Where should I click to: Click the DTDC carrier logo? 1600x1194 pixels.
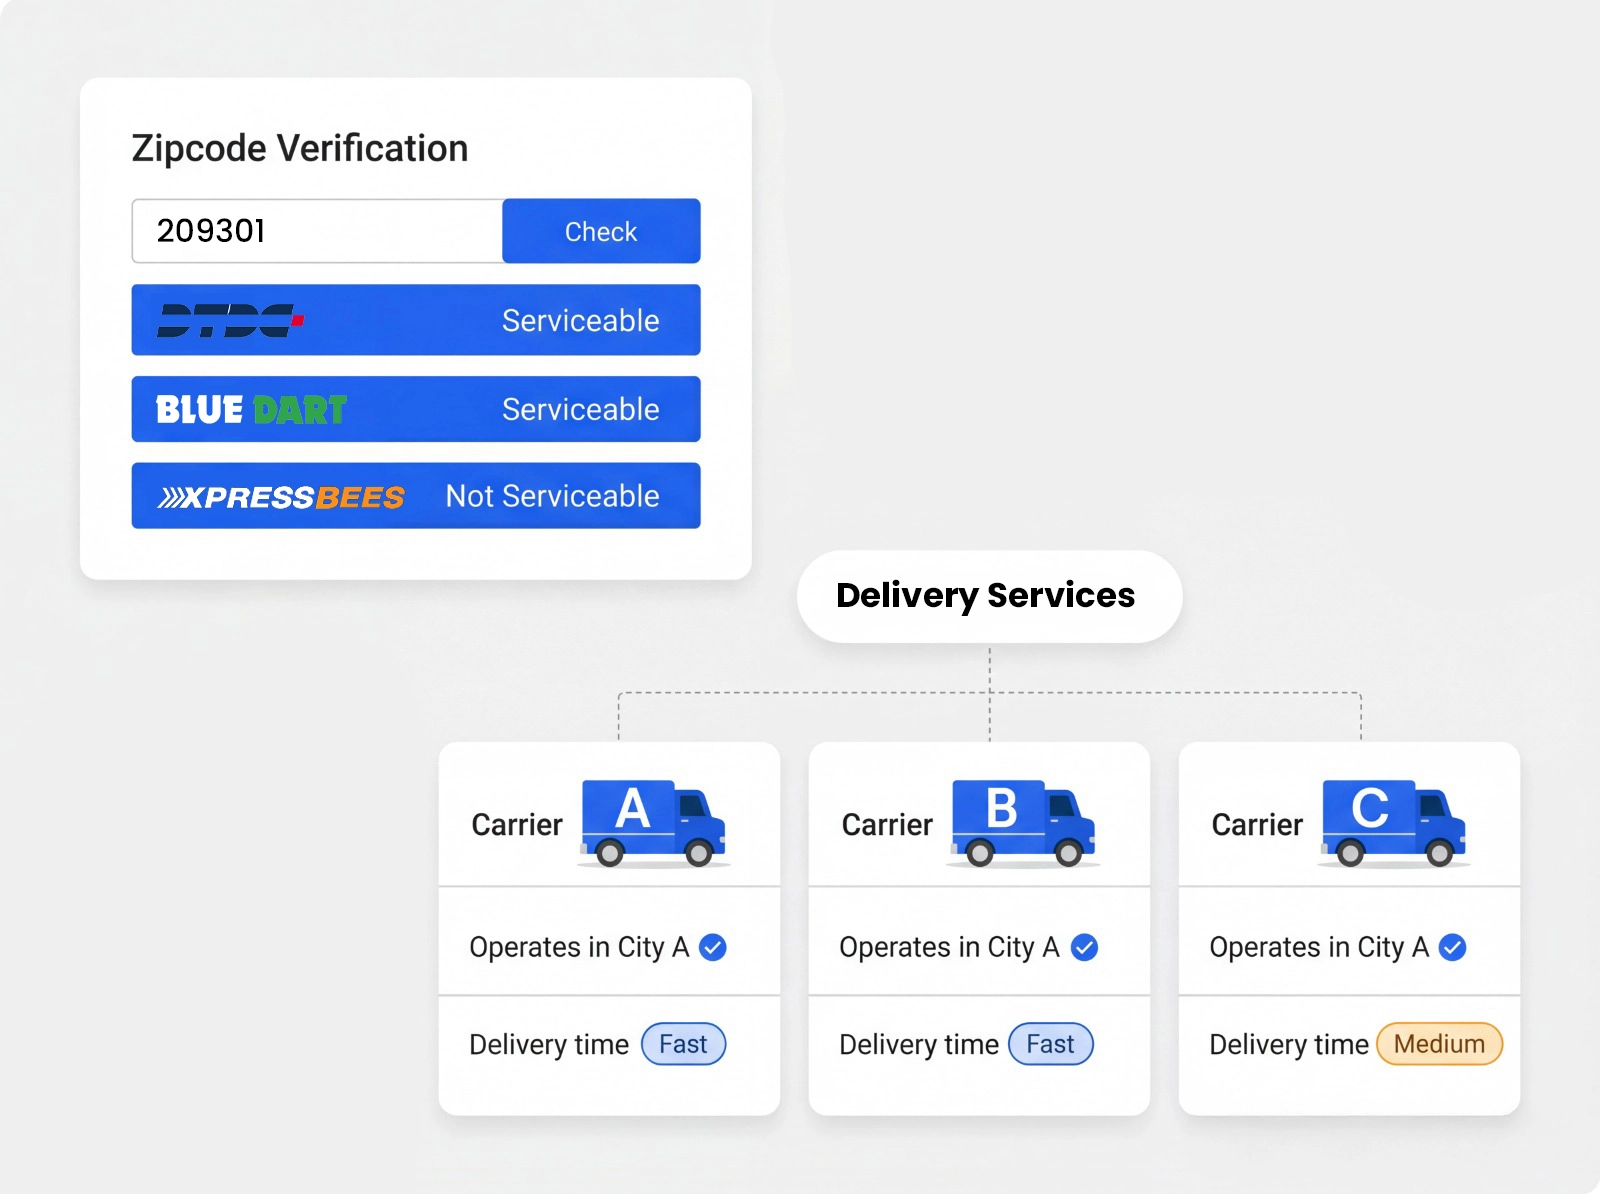(230, 320)
